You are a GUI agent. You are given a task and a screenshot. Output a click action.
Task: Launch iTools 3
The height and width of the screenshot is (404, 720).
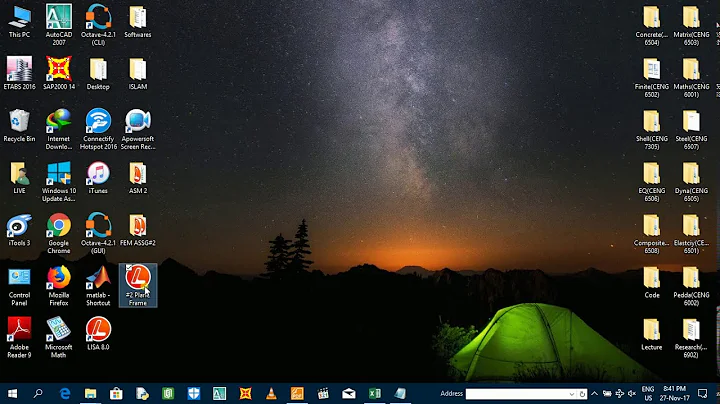[x=19, y=230]
